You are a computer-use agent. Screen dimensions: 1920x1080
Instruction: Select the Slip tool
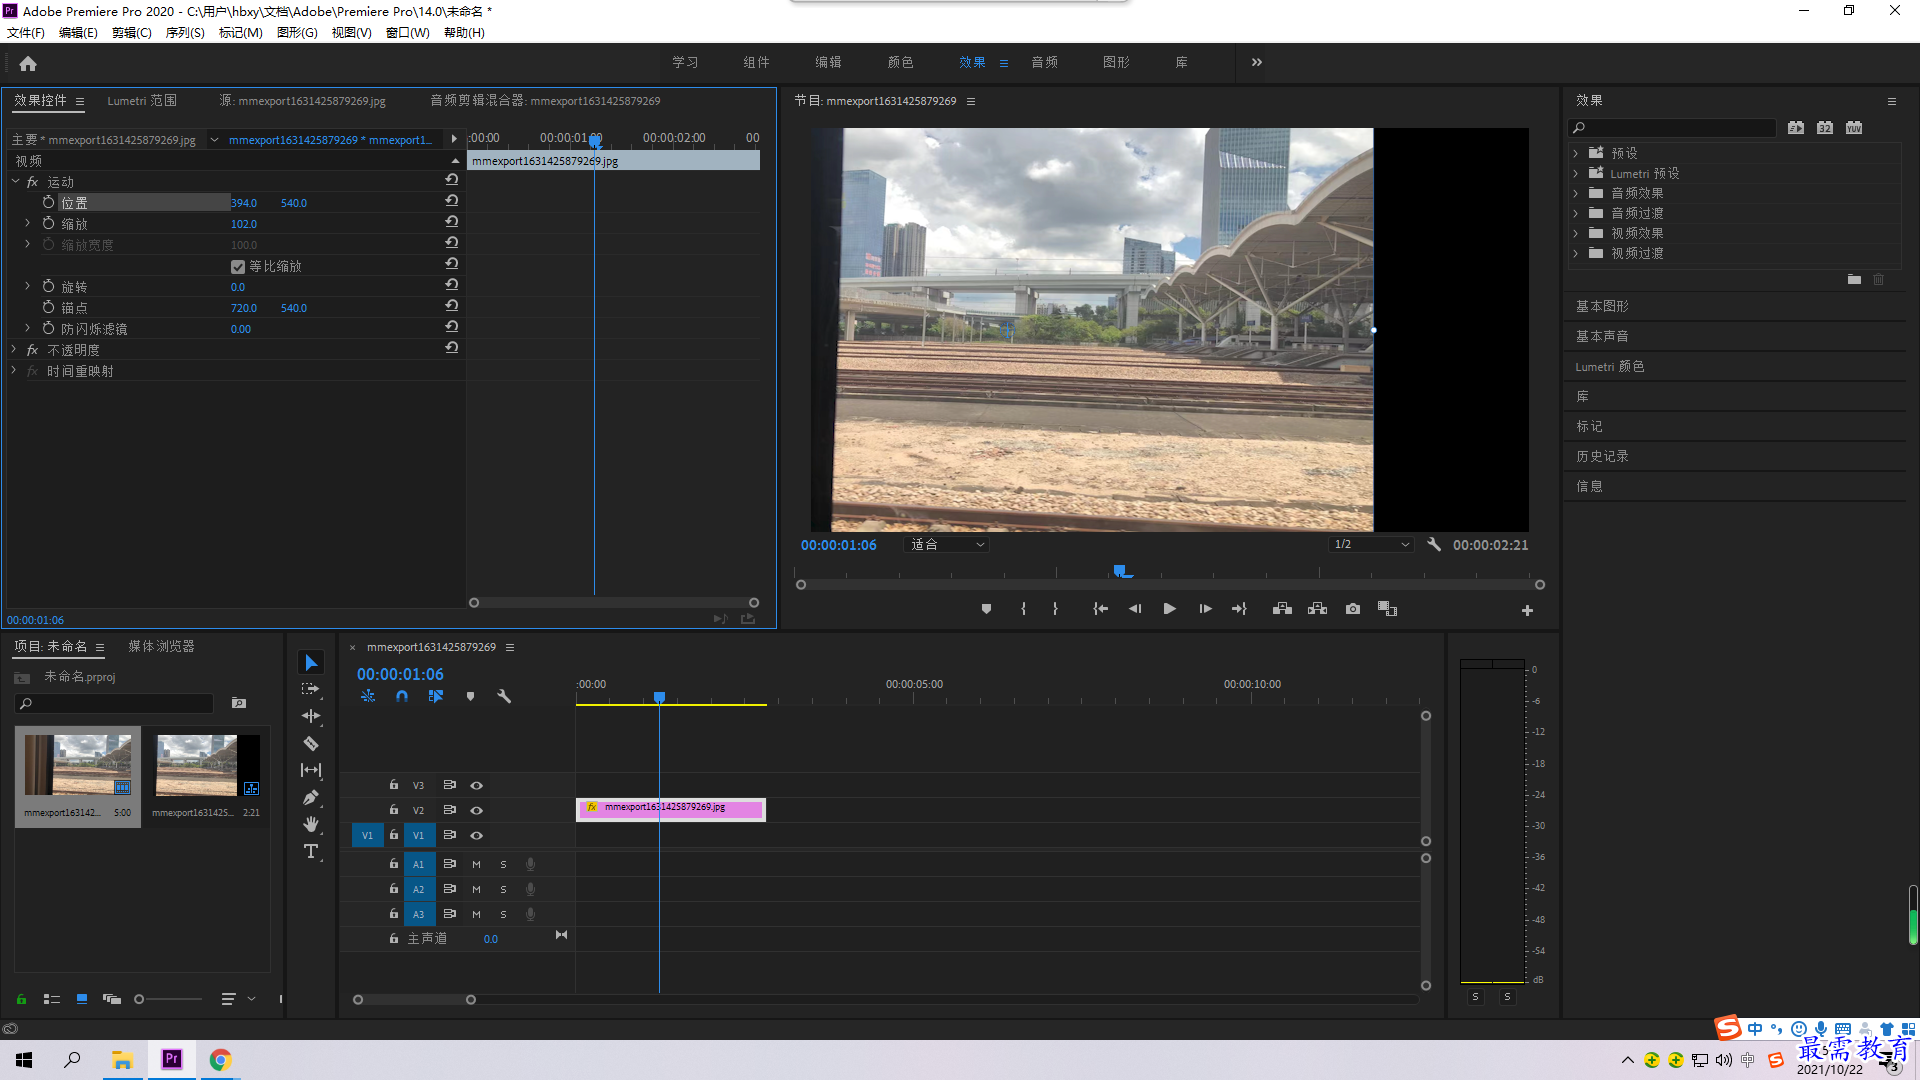tap(311, 770)
